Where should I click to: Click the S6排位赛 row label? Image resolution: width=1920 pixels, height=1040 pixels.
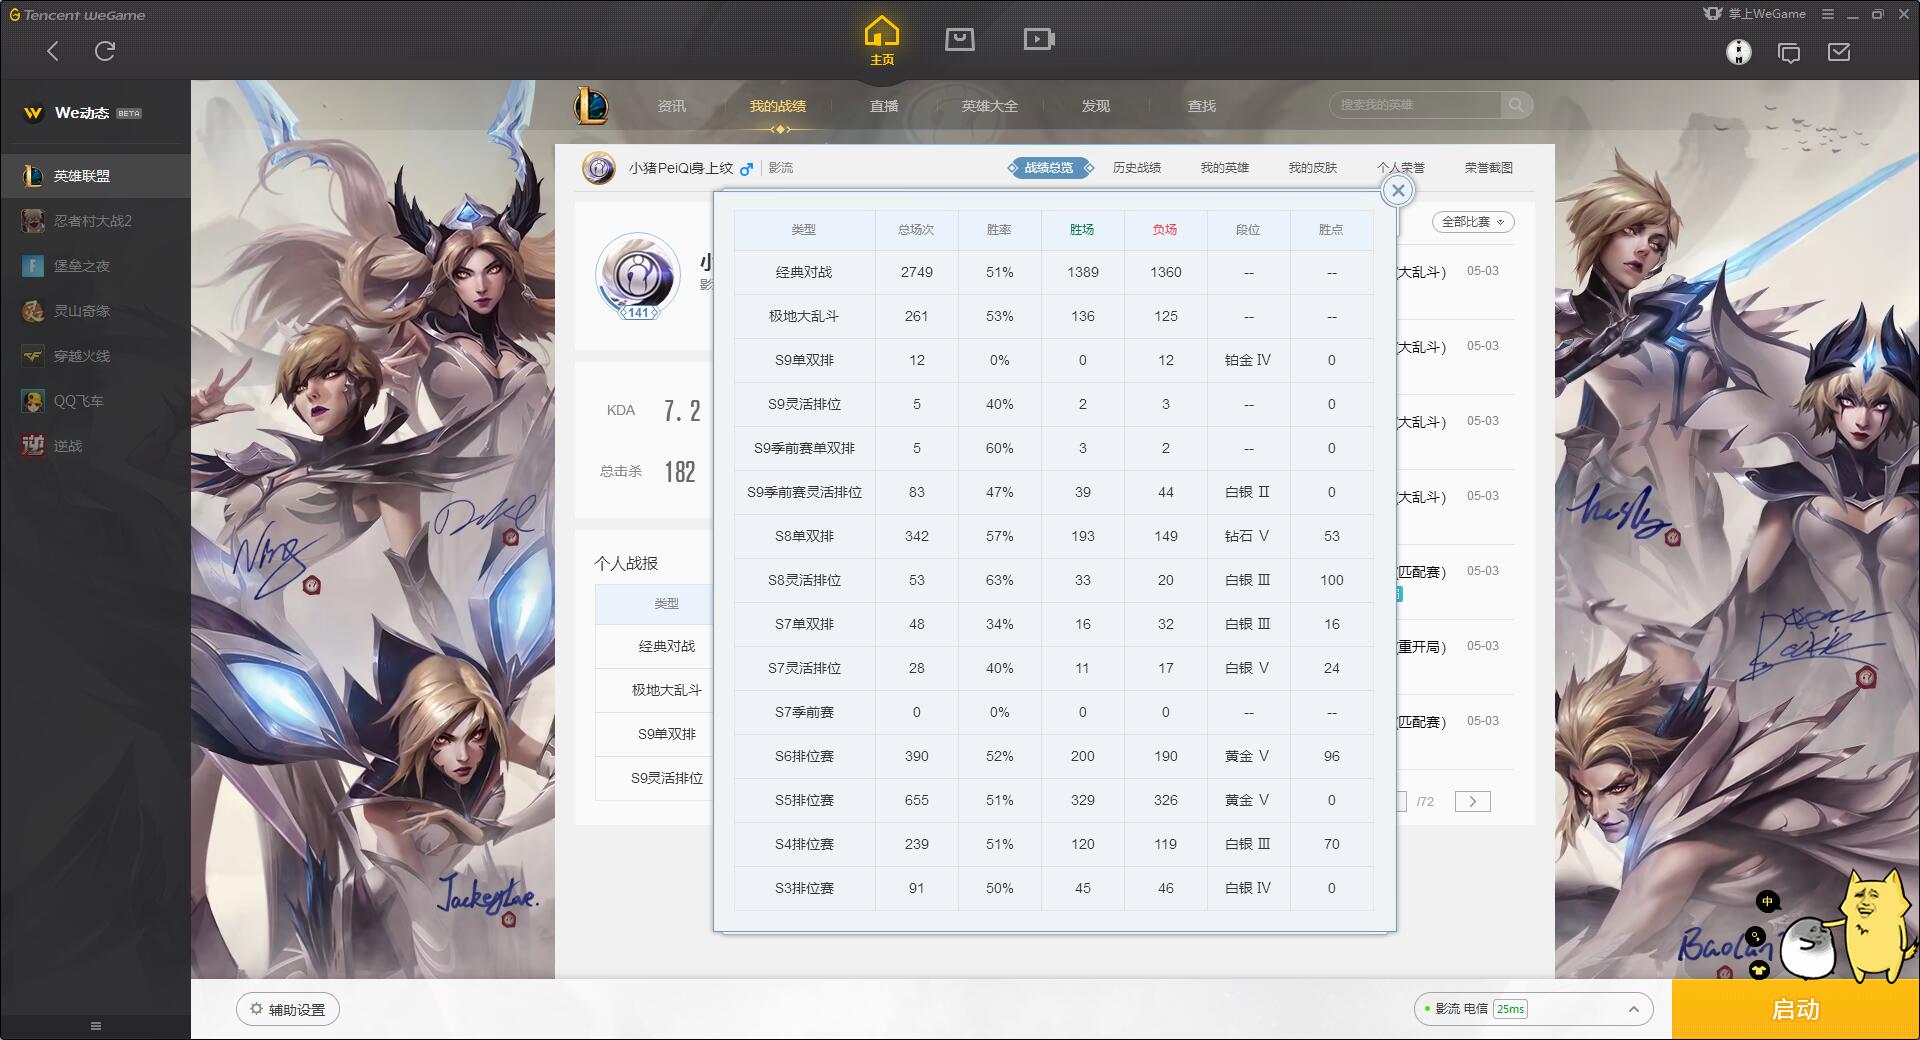click(804, 756)
